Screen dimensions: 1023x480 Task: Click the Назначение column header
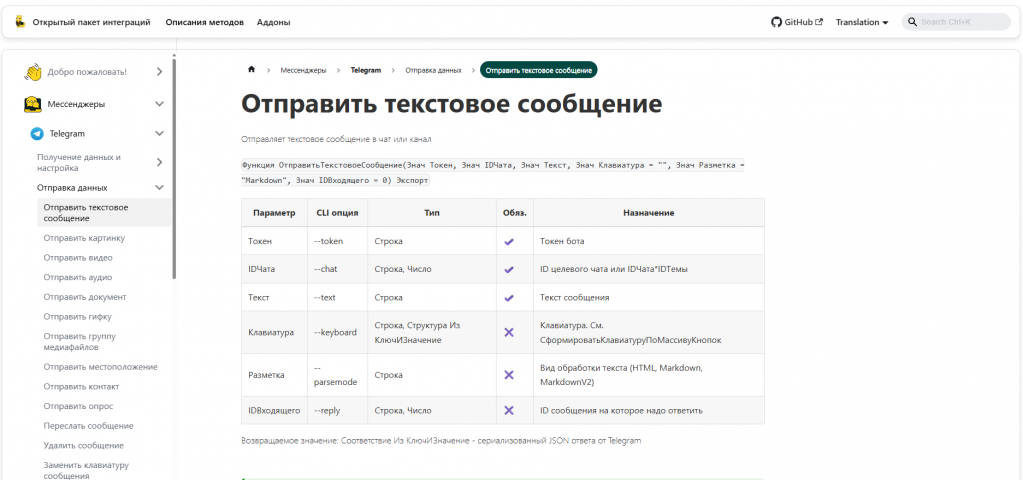click(x=649, y=213)
